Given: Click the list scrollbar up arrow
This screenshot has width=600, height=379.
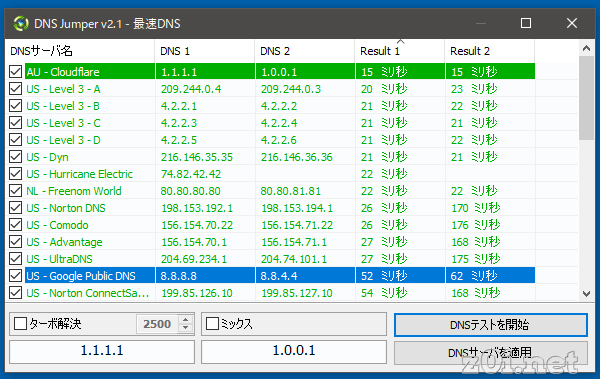Looking at the screenshot, I should point(586,48).
